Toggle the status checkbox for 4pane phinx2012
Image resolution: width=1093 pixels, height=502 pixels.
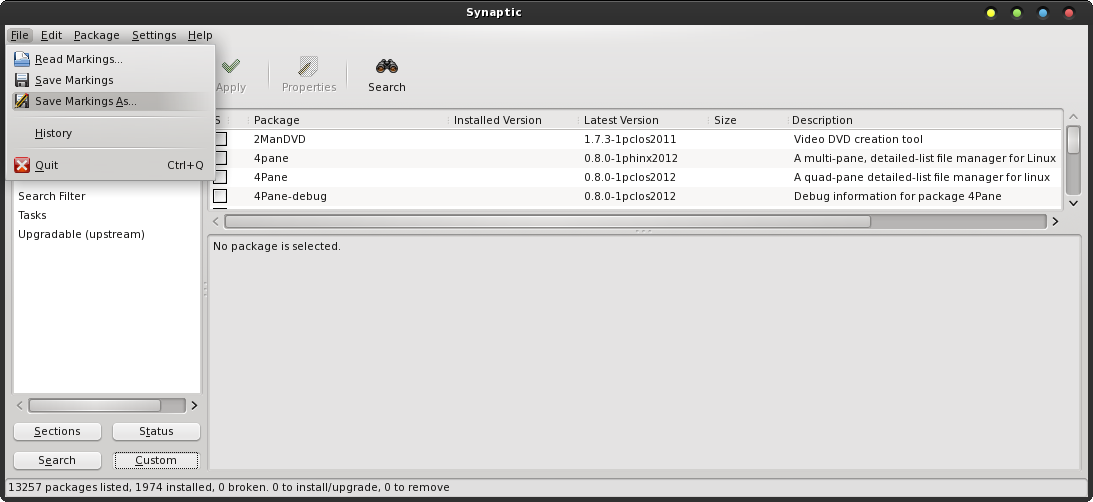tap(220, 158)
